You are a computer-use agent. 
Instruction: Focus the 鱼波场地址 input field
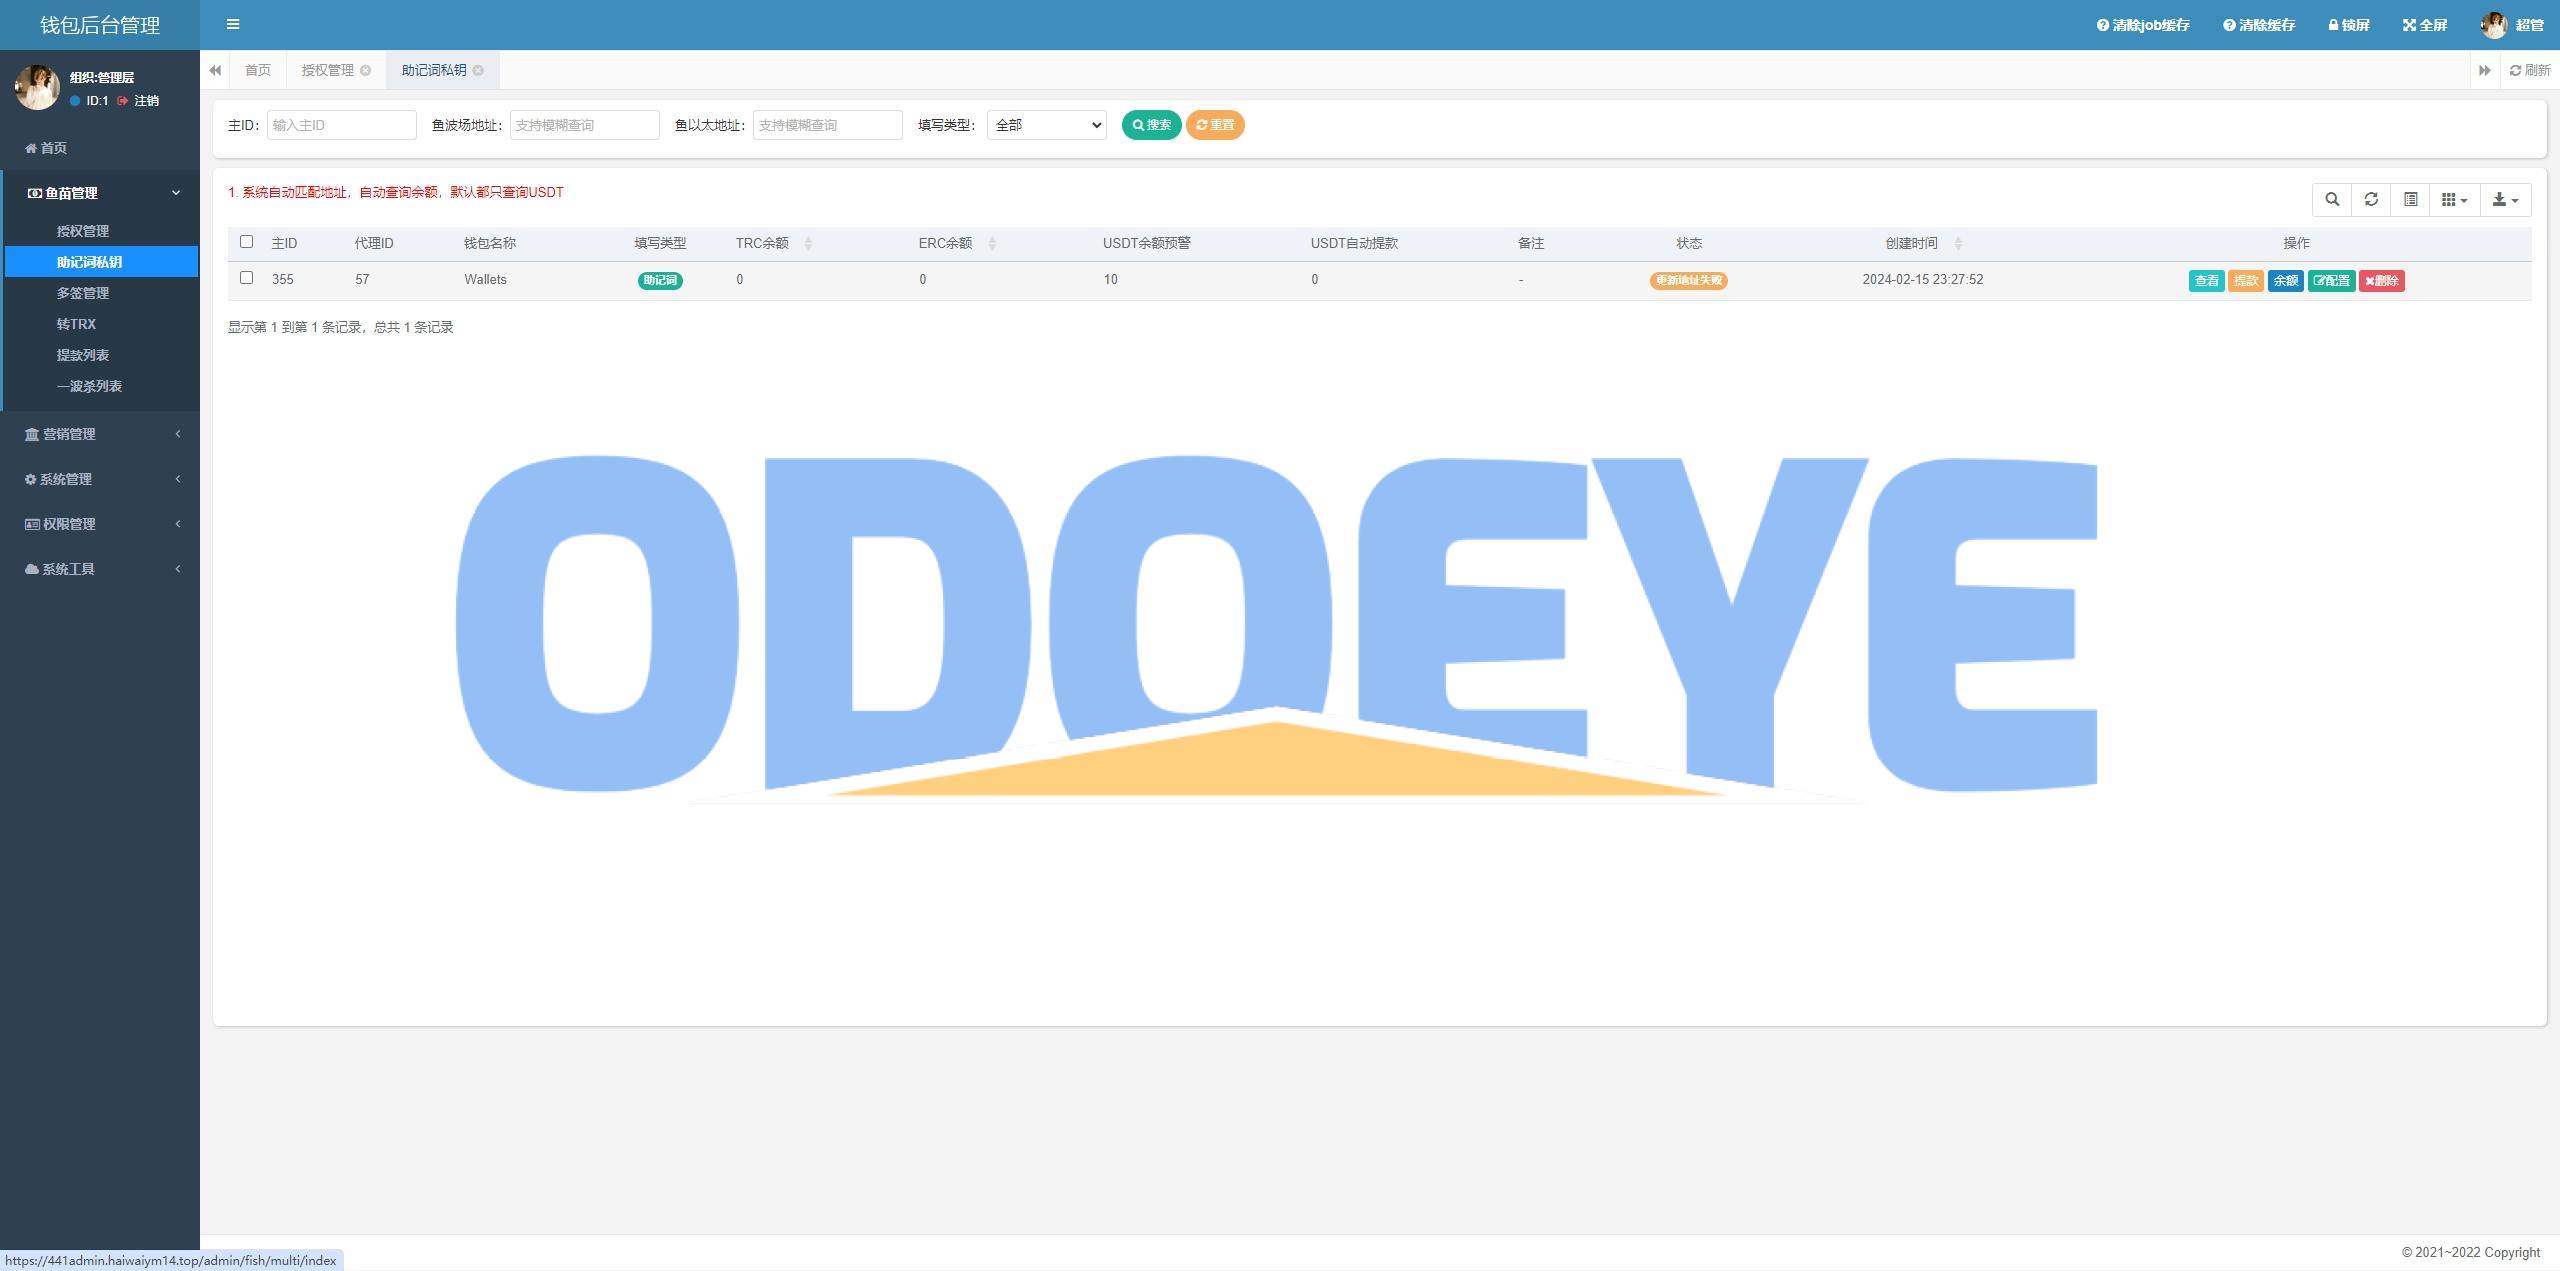click(584, 125)
